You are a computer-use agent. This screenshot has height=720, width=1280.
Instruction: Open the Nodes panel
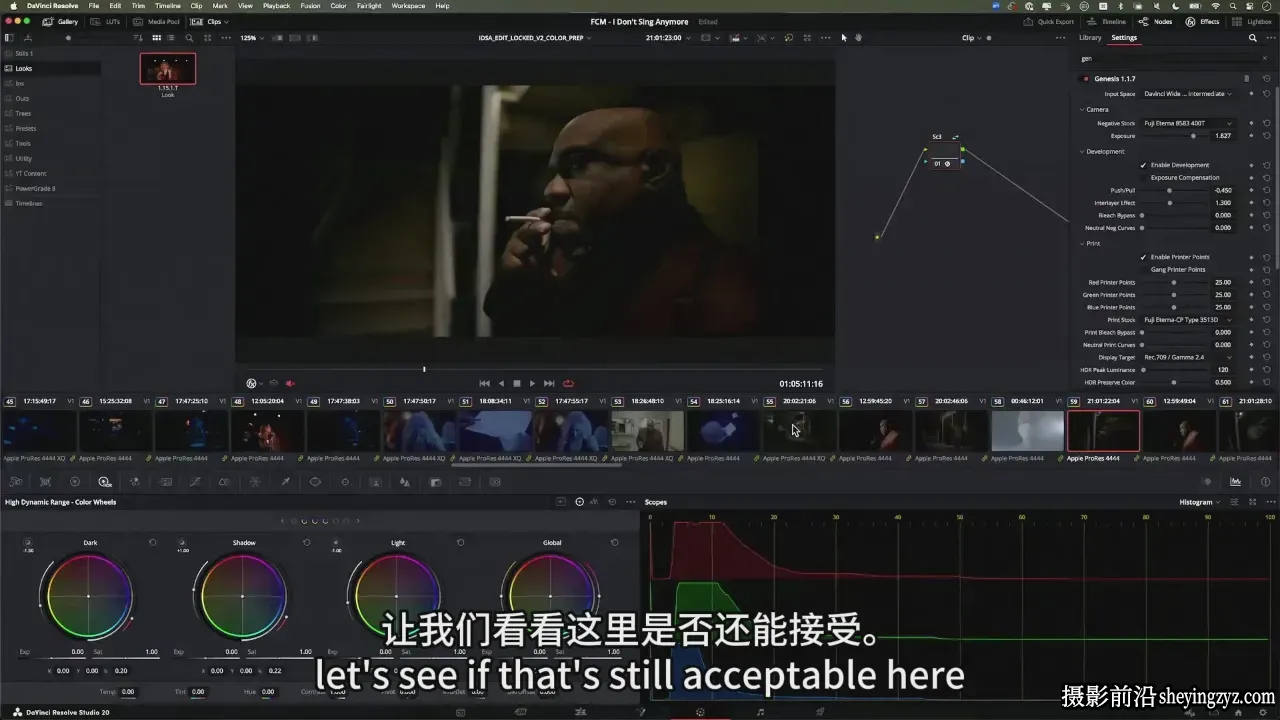(1157, 21)
